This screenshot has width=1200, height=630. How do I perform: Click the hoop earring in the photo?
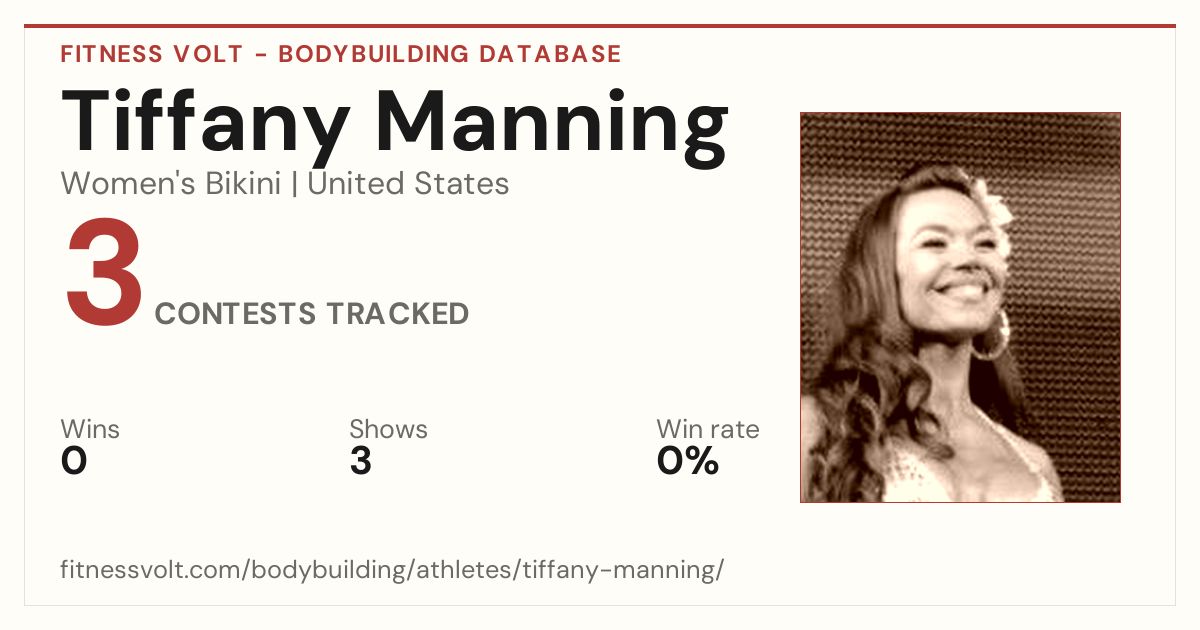point(990,336)
